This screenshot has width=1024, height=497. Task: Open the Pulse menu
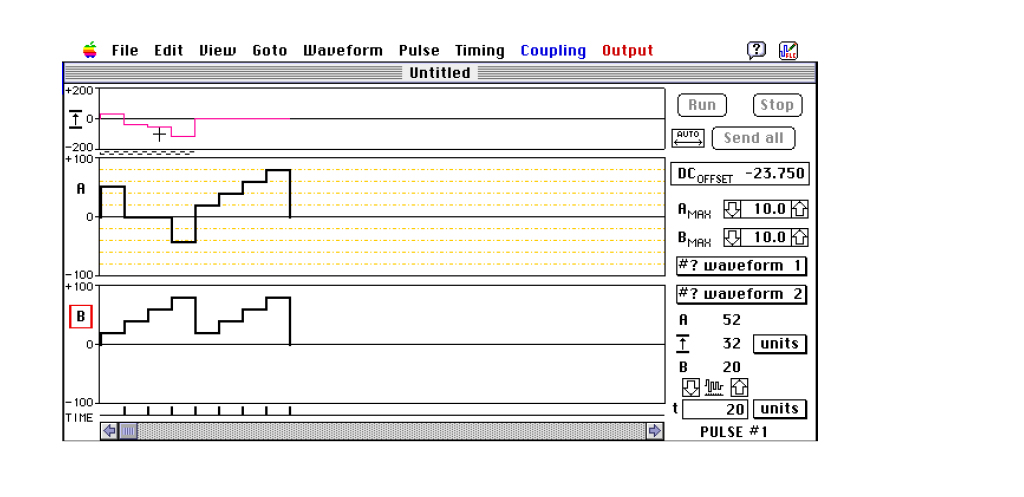[419, 50]
